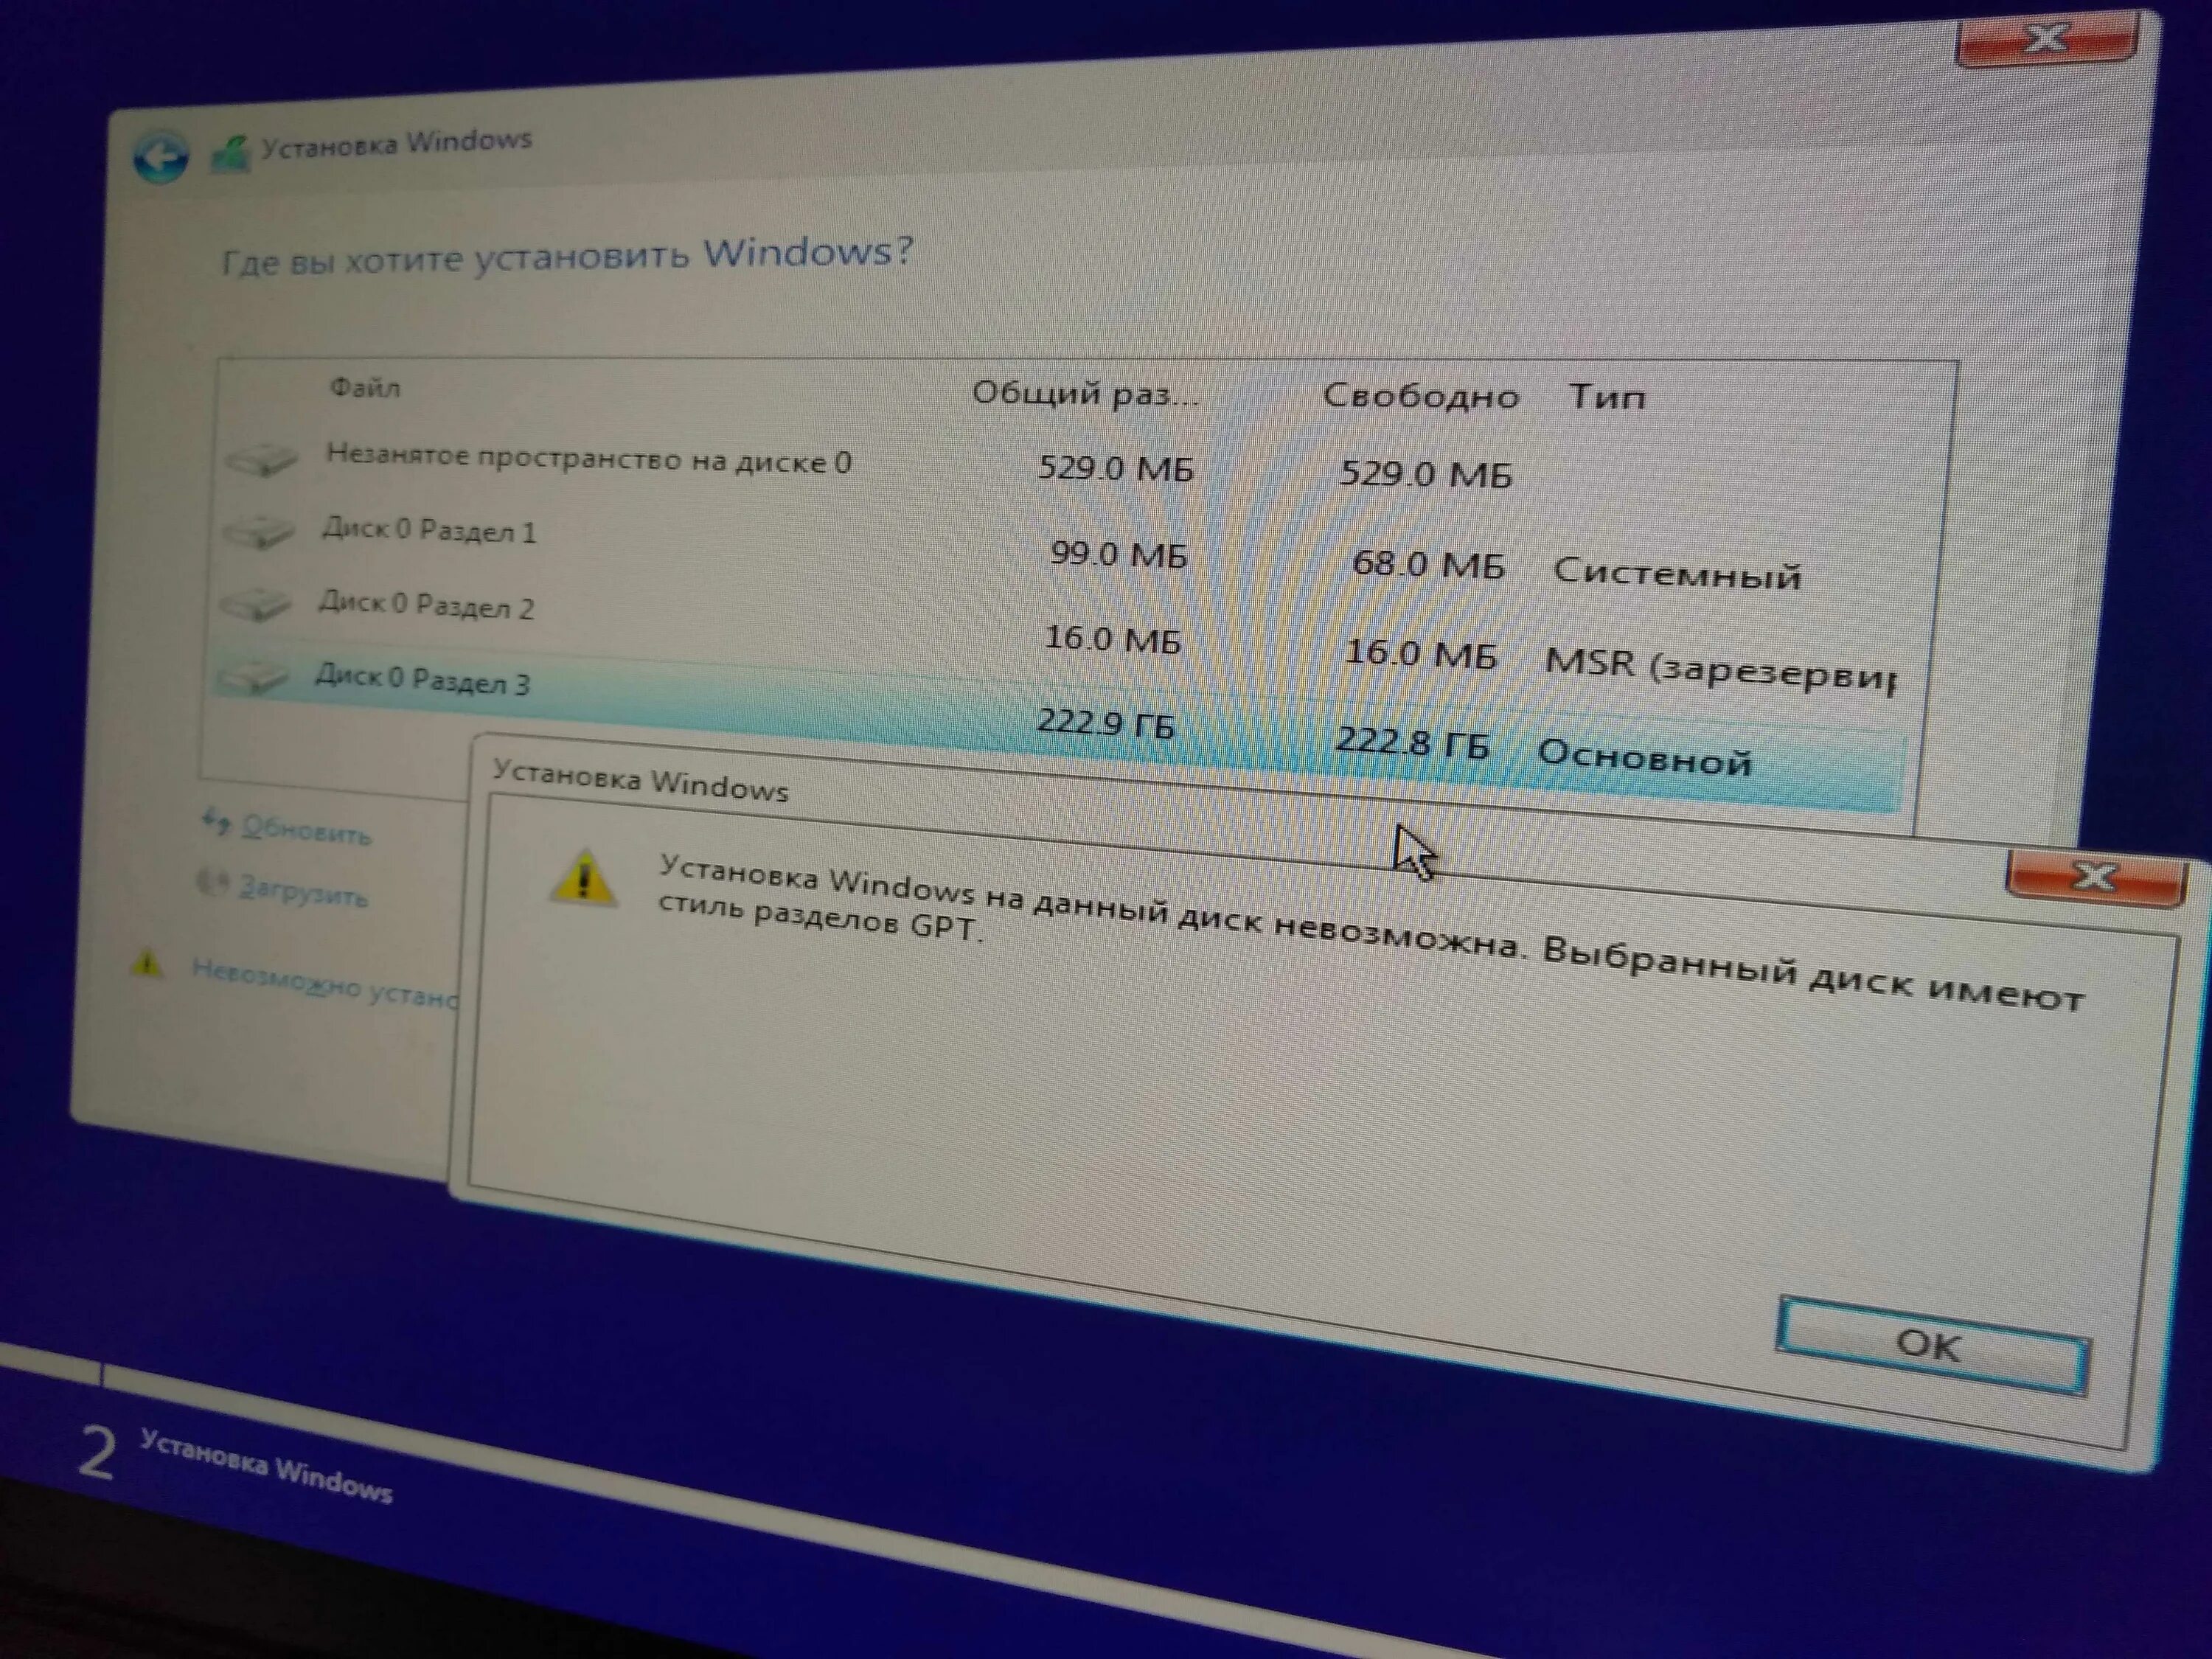Click the blue back arrow button
Screen dimensions: 2212x1659
(160, 158)
